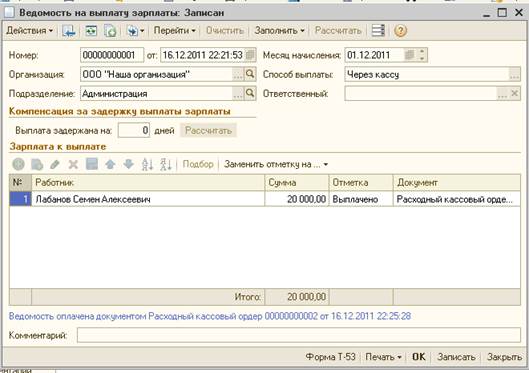Click the Способ выплаты field
The width and height of the screenshot is (529, 373).
427,75
